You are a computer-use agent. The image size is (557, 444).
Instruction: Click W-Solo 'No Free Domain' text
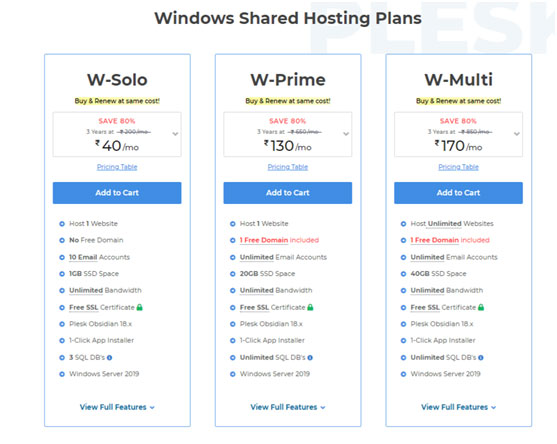[96, 240]
